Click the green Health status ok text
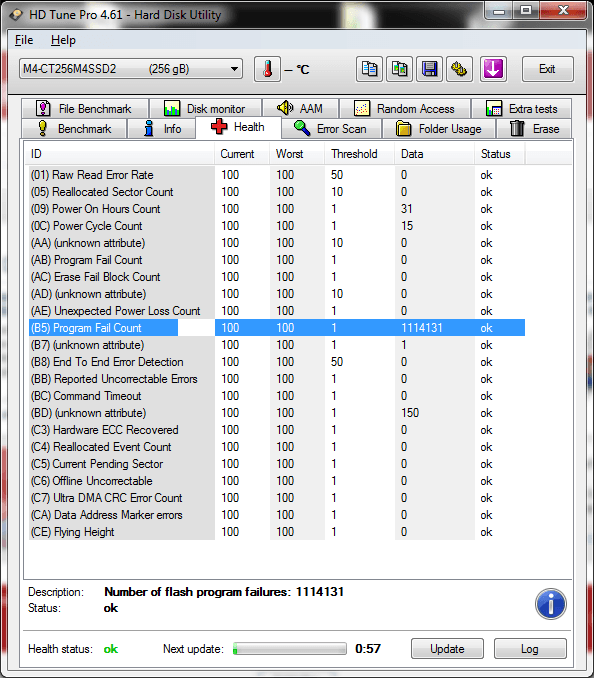Screen dimensions: 594x678 click(111, 649)
